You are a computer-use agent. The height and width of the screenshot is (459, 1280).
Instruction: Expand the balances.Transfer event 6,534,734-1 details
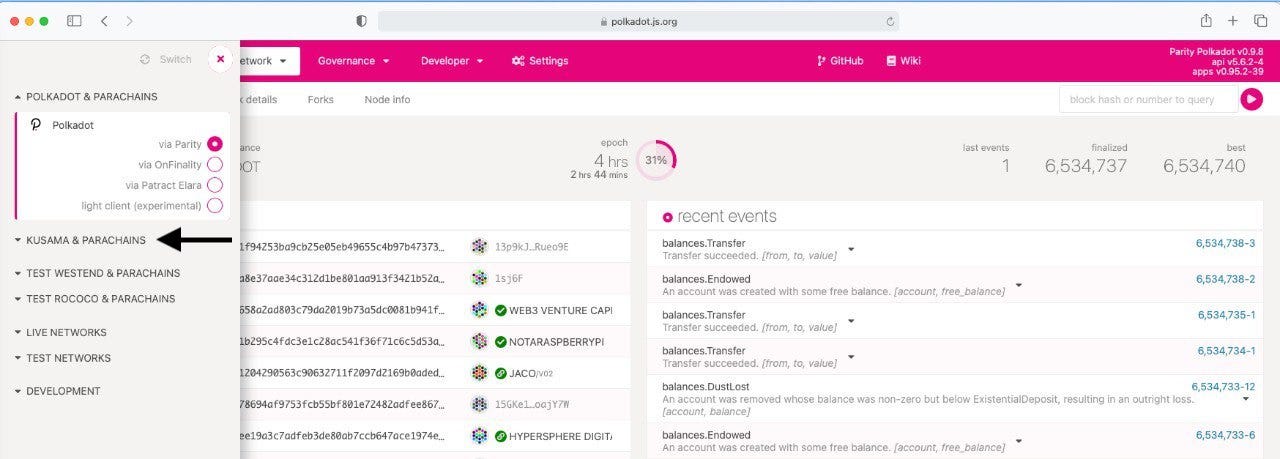[x=851, y=357]
